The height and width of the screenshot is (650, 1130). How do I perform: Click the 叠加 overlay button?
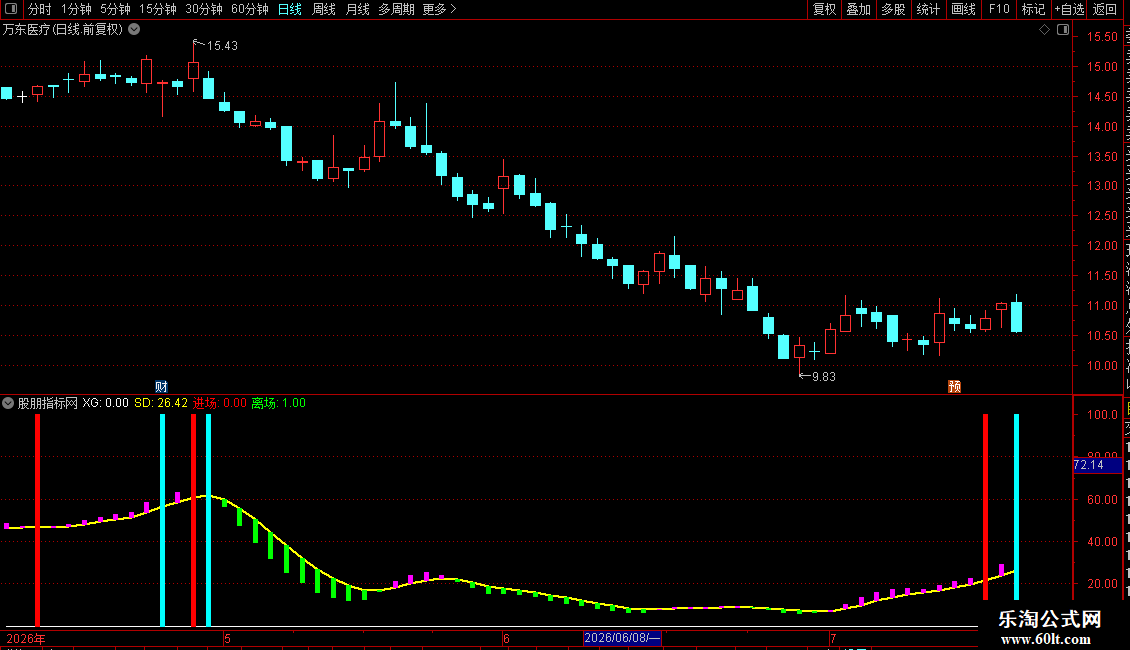coord(858,9)
